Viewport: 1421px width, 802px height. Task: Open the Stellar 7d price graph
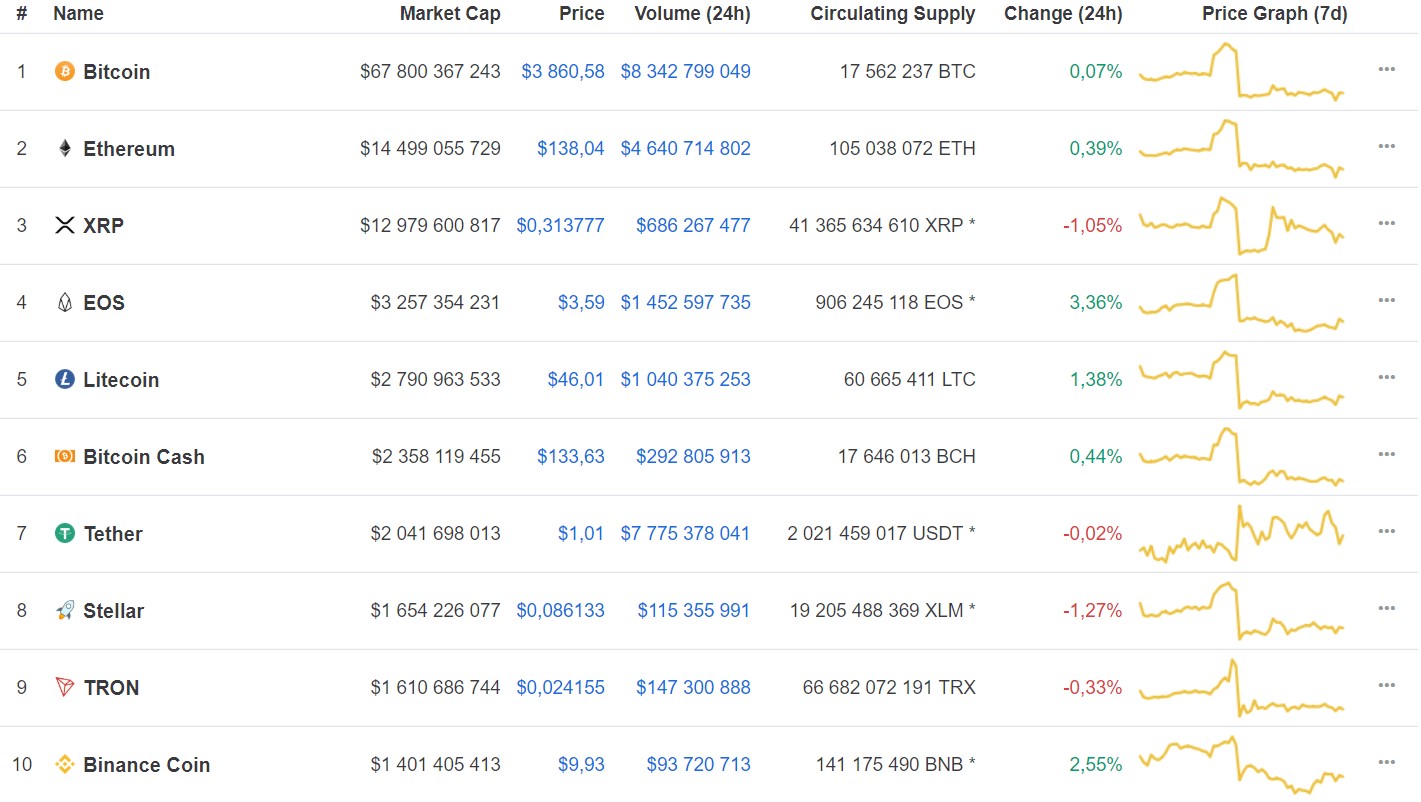point(1242,610)
